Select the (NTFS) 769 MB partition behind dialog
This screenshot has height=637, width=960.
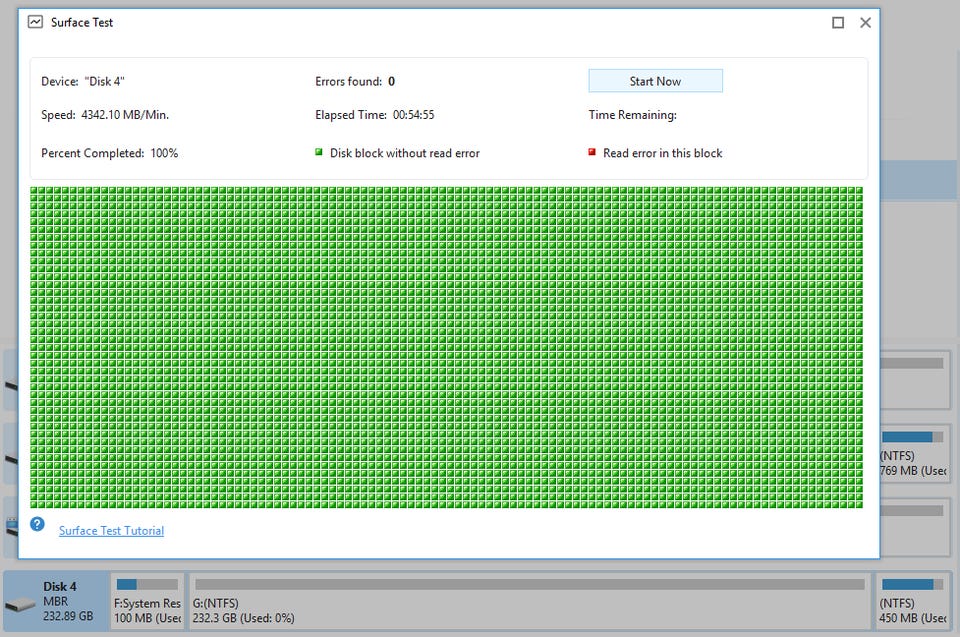[x=915, y=454]
